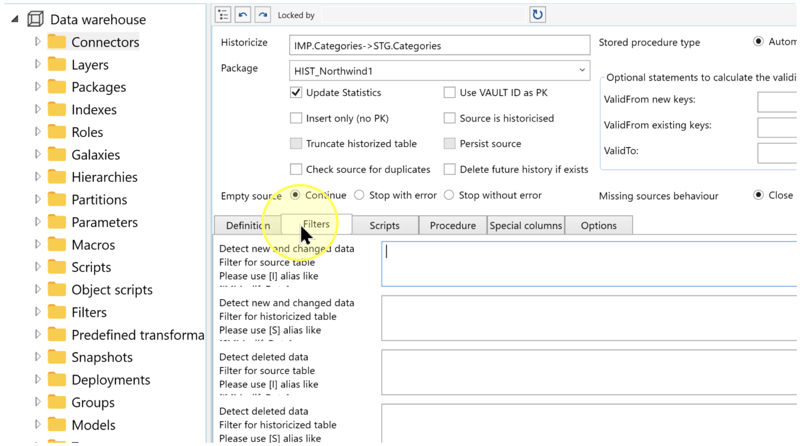Expand the Connectors tree node arrow
Image resolution: width=800 pixels, height=446 pixels.
pyautogui.click(x=37, y=42)
